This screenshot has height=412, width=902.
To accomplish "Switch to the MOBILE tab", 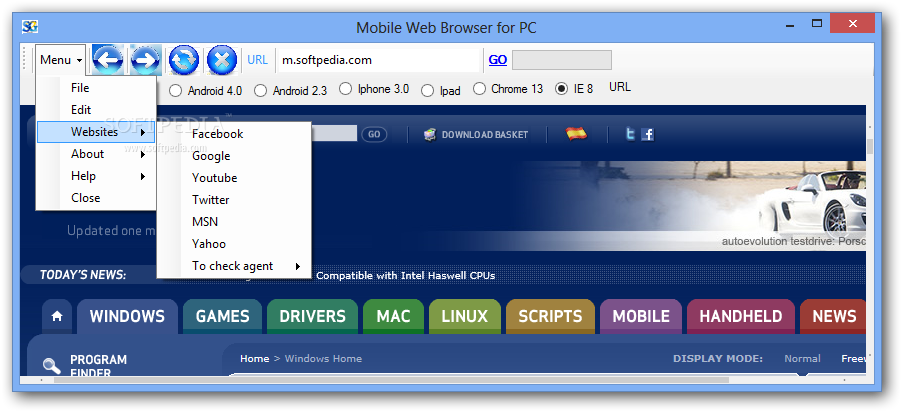I will pyautogui.click(x=641, y=316).
